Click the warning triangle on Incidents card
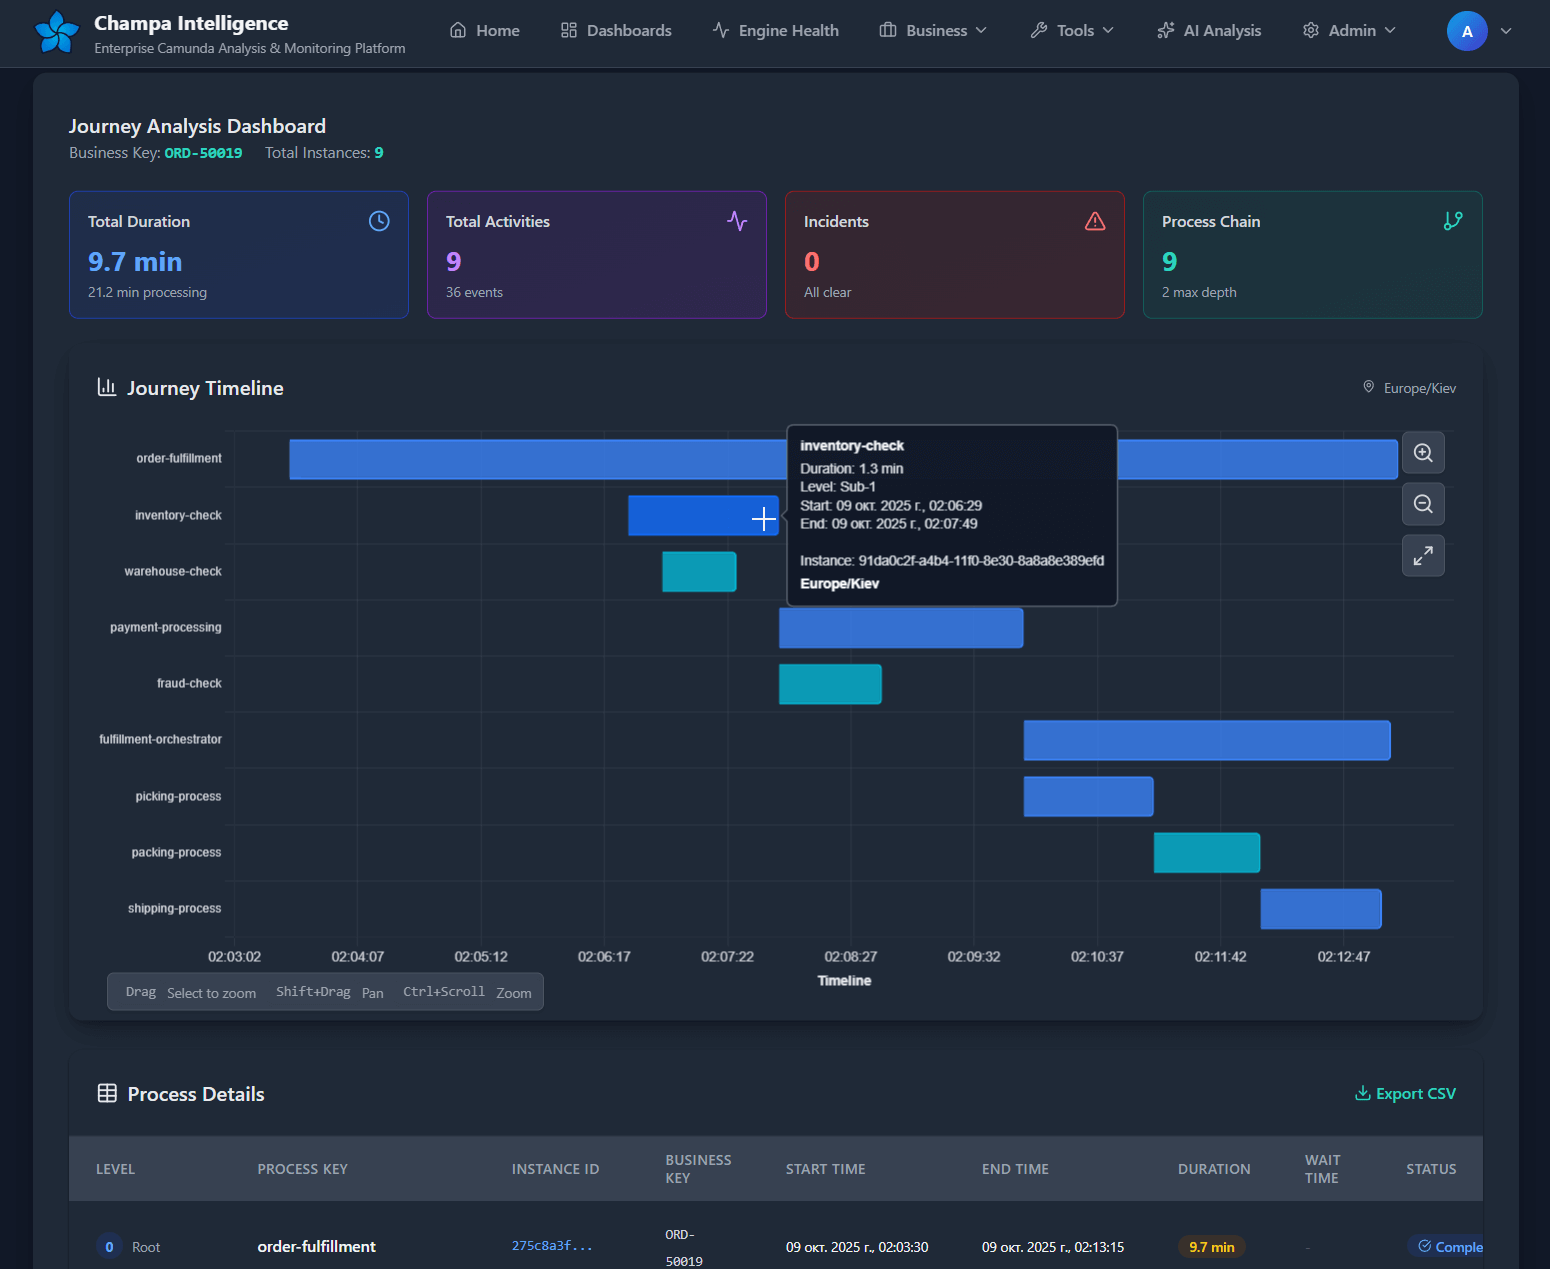 pos(1095,221)
